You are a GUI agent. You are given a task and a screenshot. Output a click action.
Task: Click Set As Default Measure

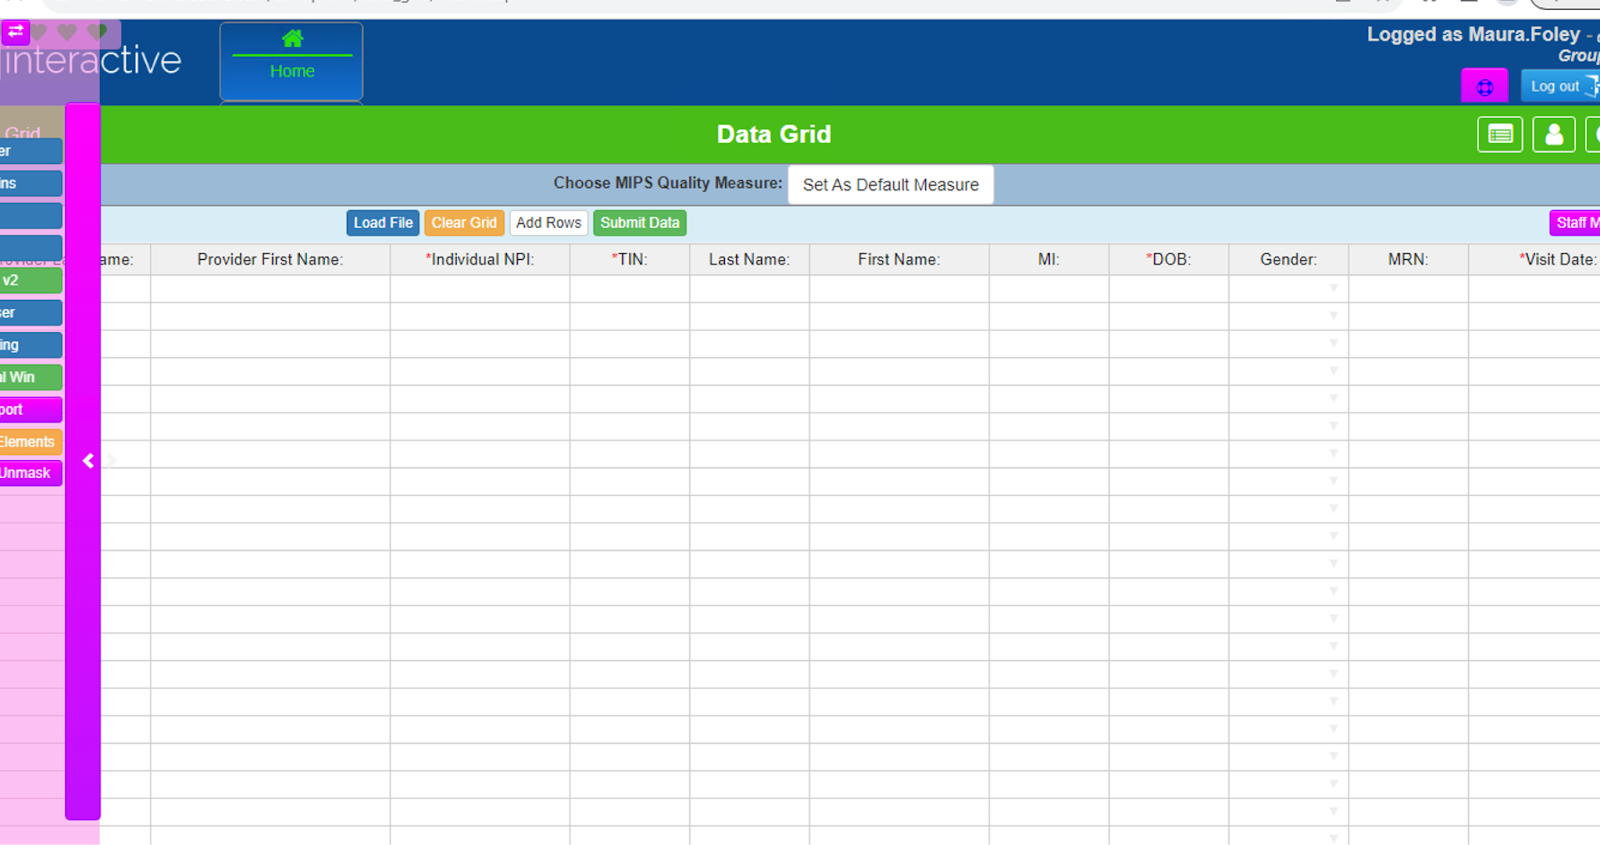point(890,185)
